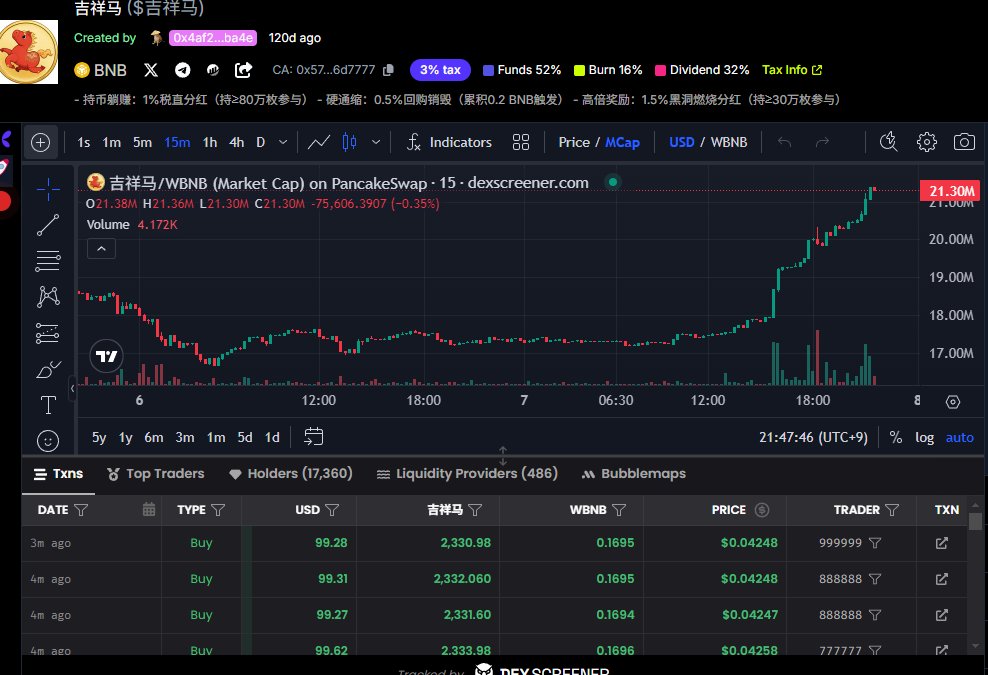Select the Fibonacci retracement lines tool
Image resolution: width=988 pixels, height=675 pixels.
(x=48, y=261)
